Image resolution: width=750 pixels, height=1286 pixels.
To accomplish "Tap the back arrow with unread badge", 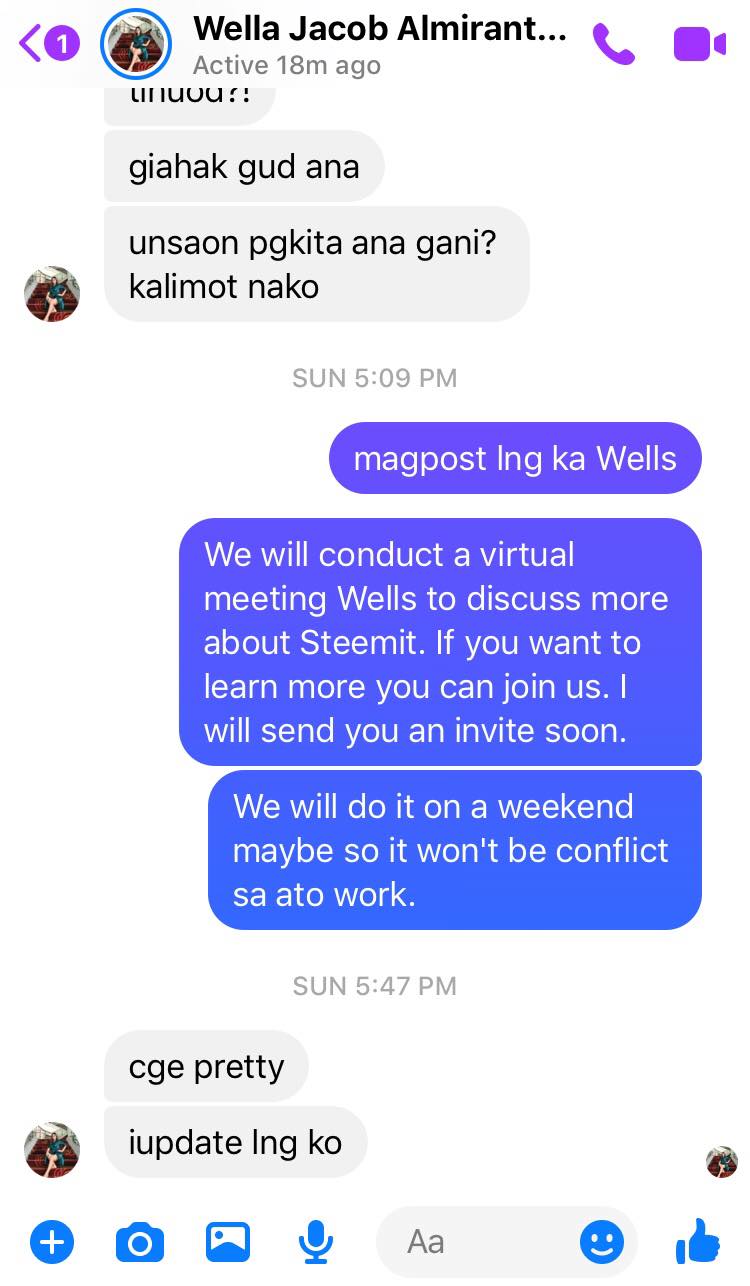I will 48,43.
